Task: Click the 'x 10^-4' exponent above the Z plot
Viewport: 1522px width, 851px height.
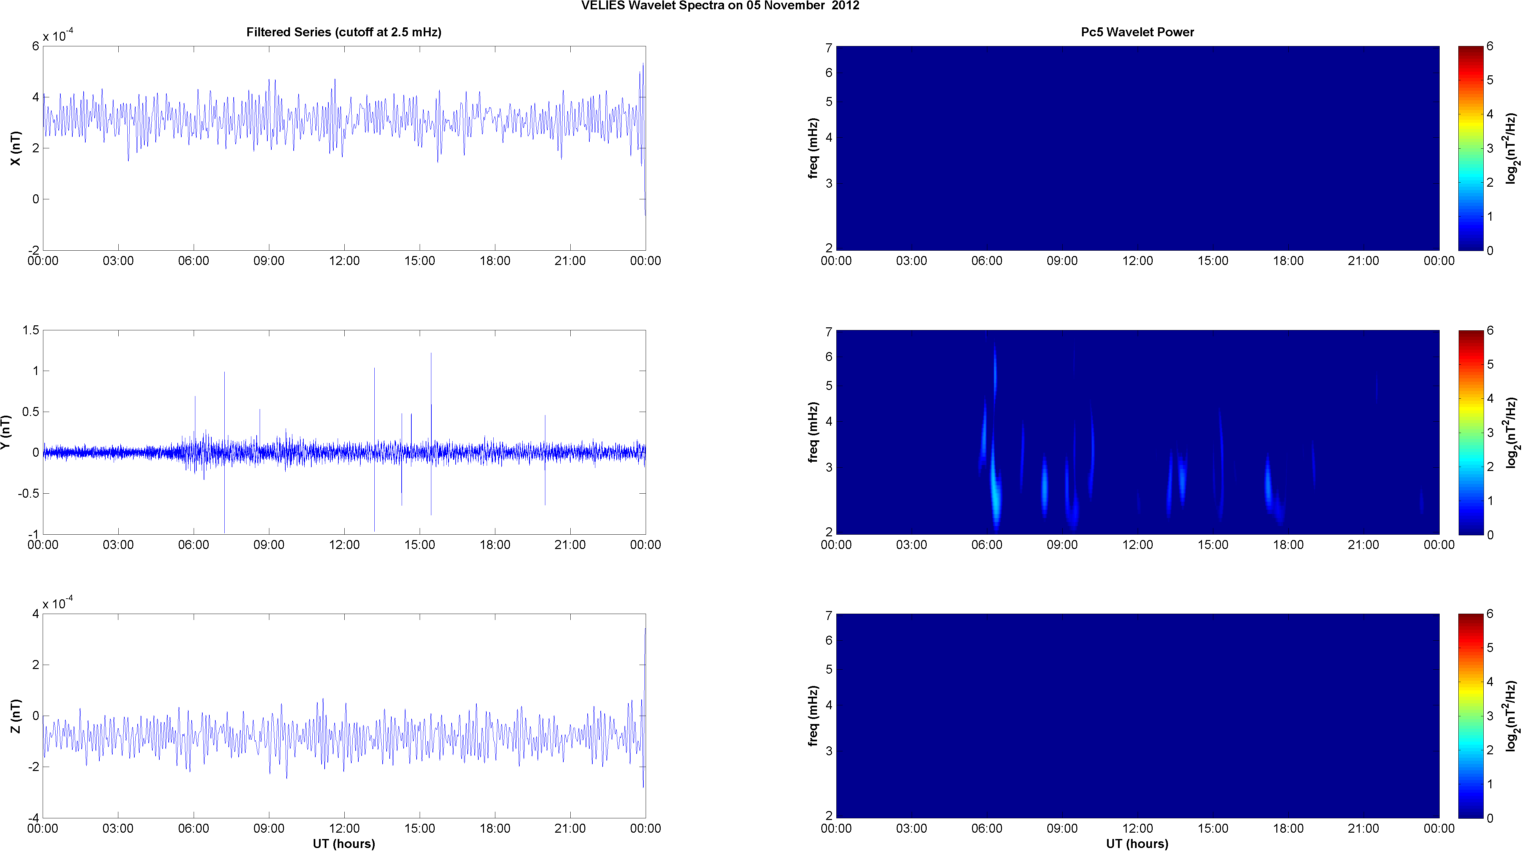Action: (x=58, y=603)
